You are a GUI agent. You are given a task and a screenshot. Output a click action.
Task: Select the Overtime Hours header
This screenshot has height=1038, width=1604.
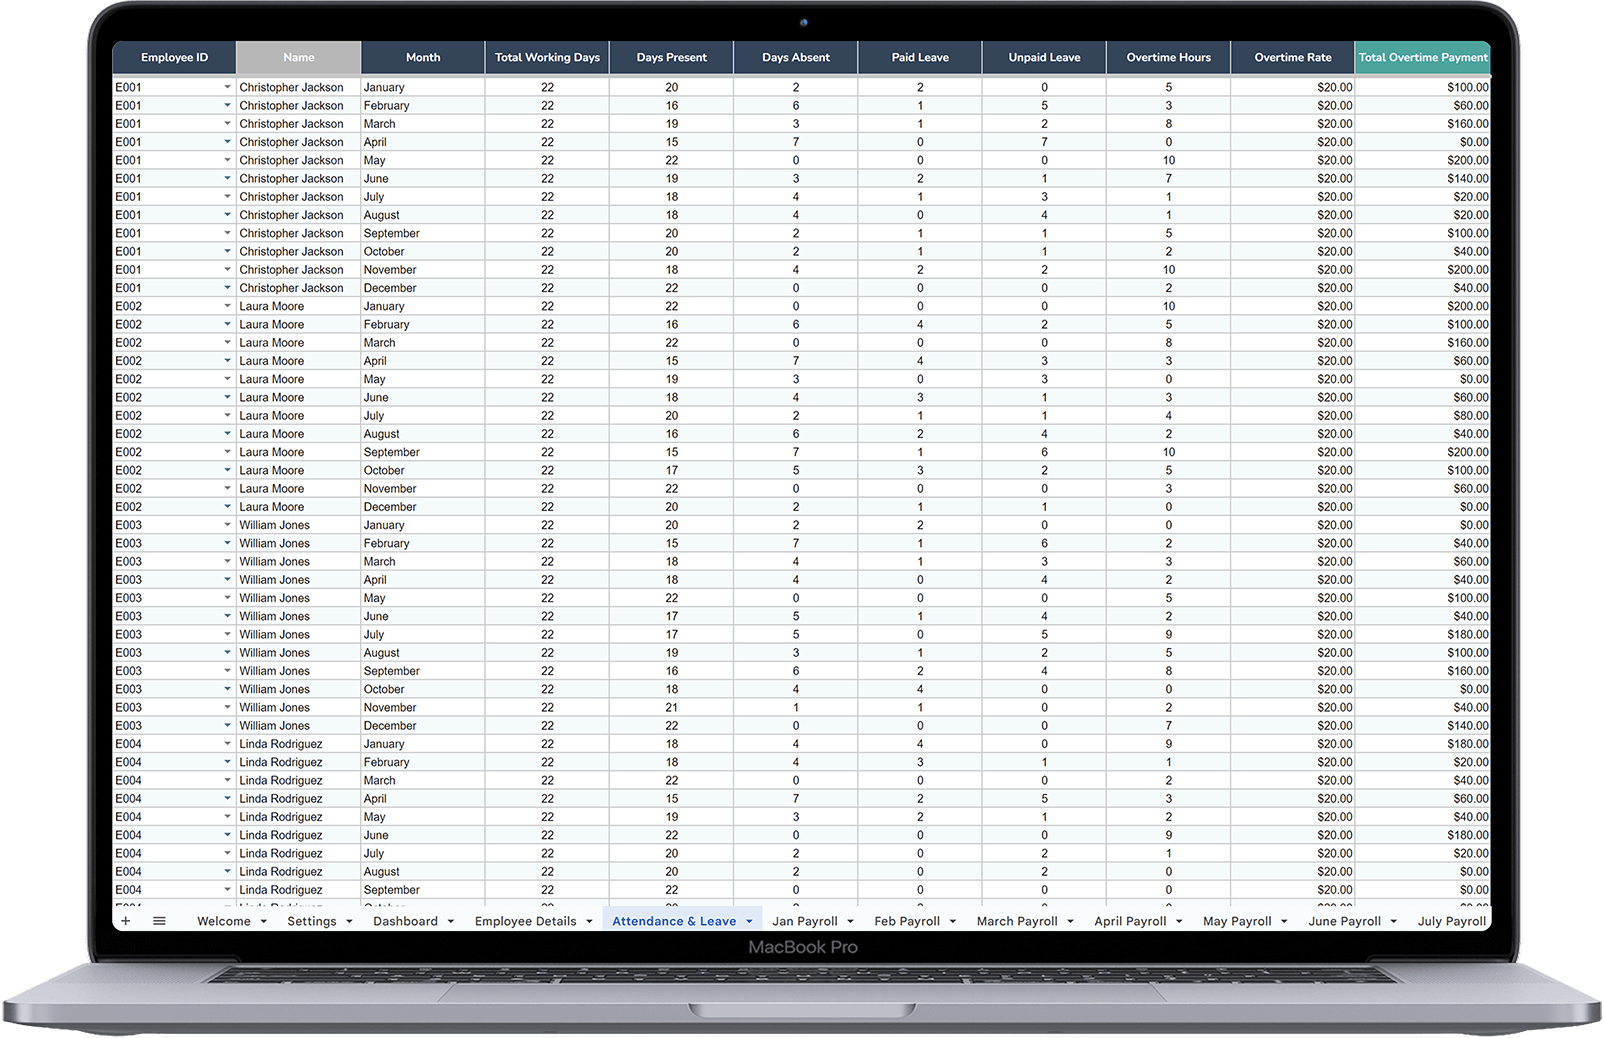point(1168,58)
